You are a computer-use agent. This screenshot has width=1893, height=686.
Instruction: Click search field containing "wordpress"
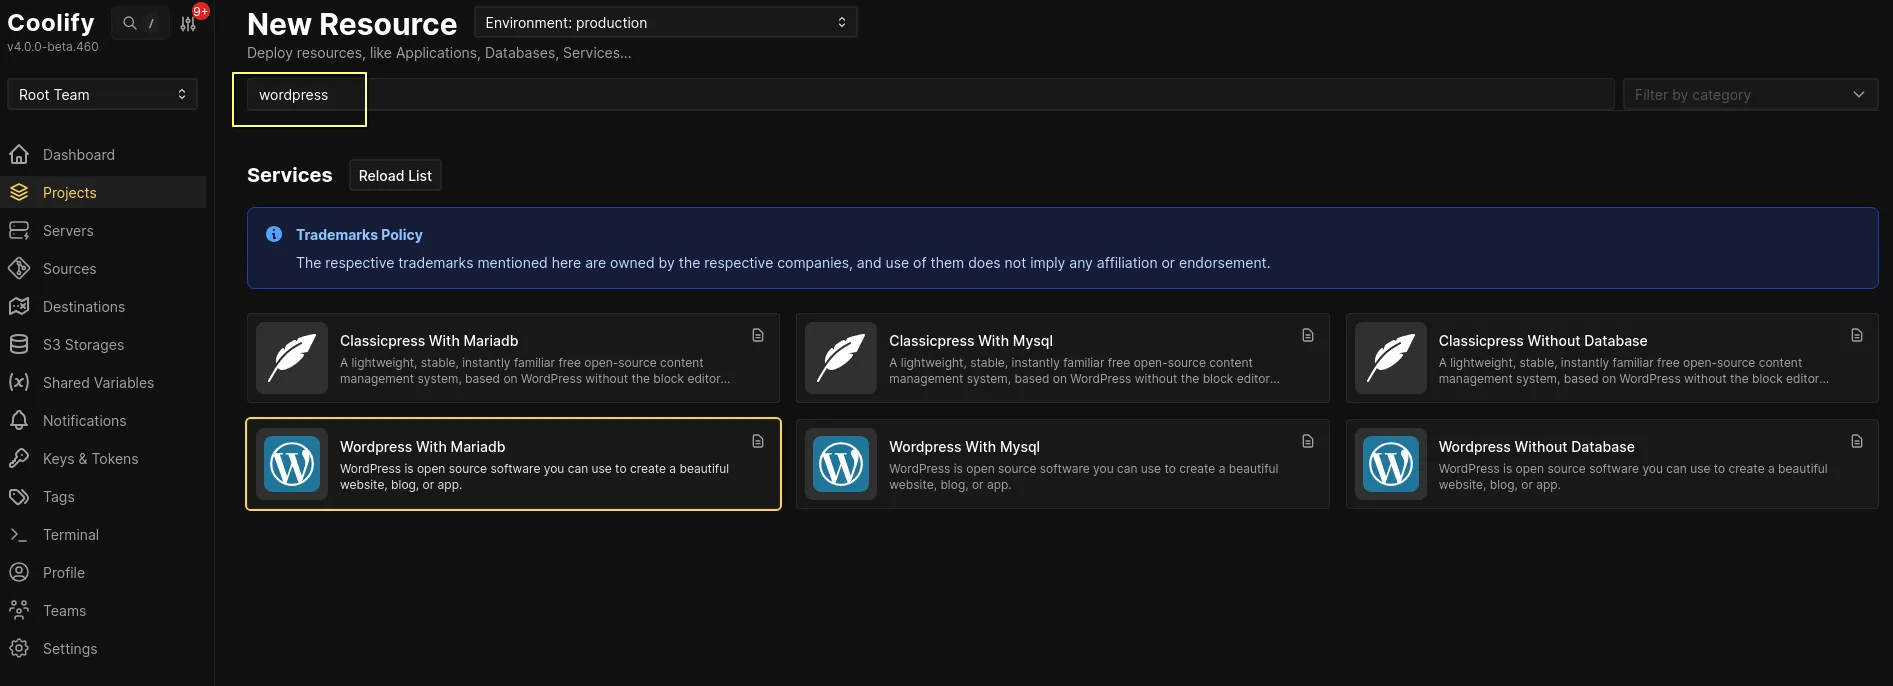click(930, 95)
